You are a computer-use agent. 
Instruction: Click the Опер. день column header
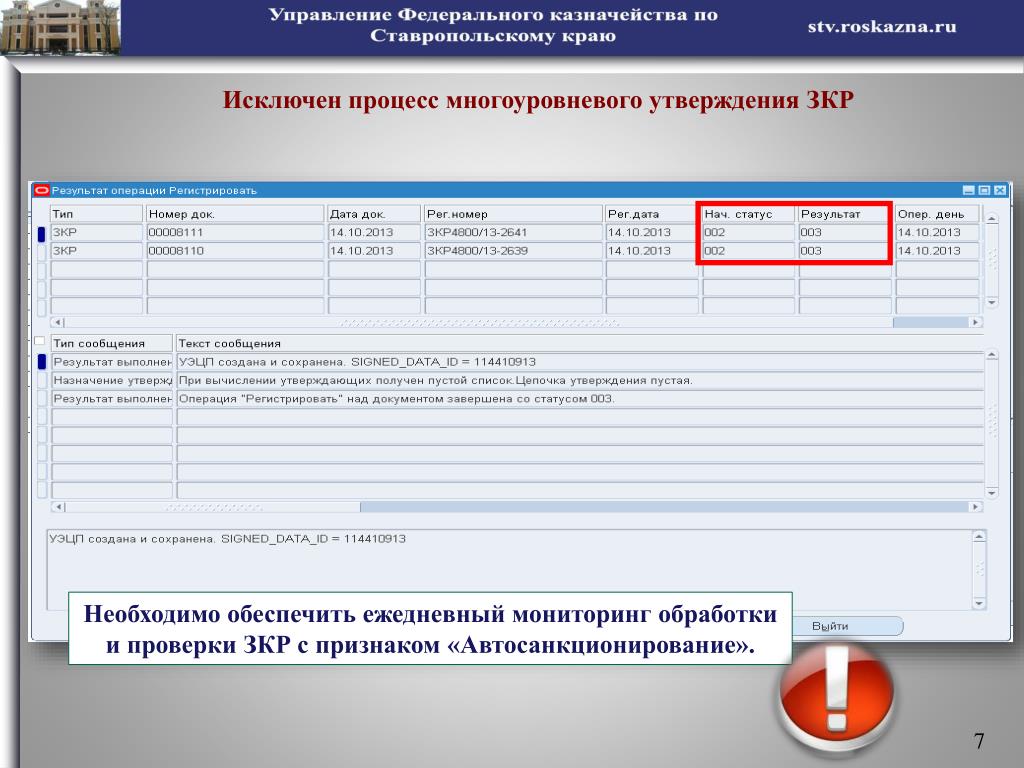click(x=937, y=214)
